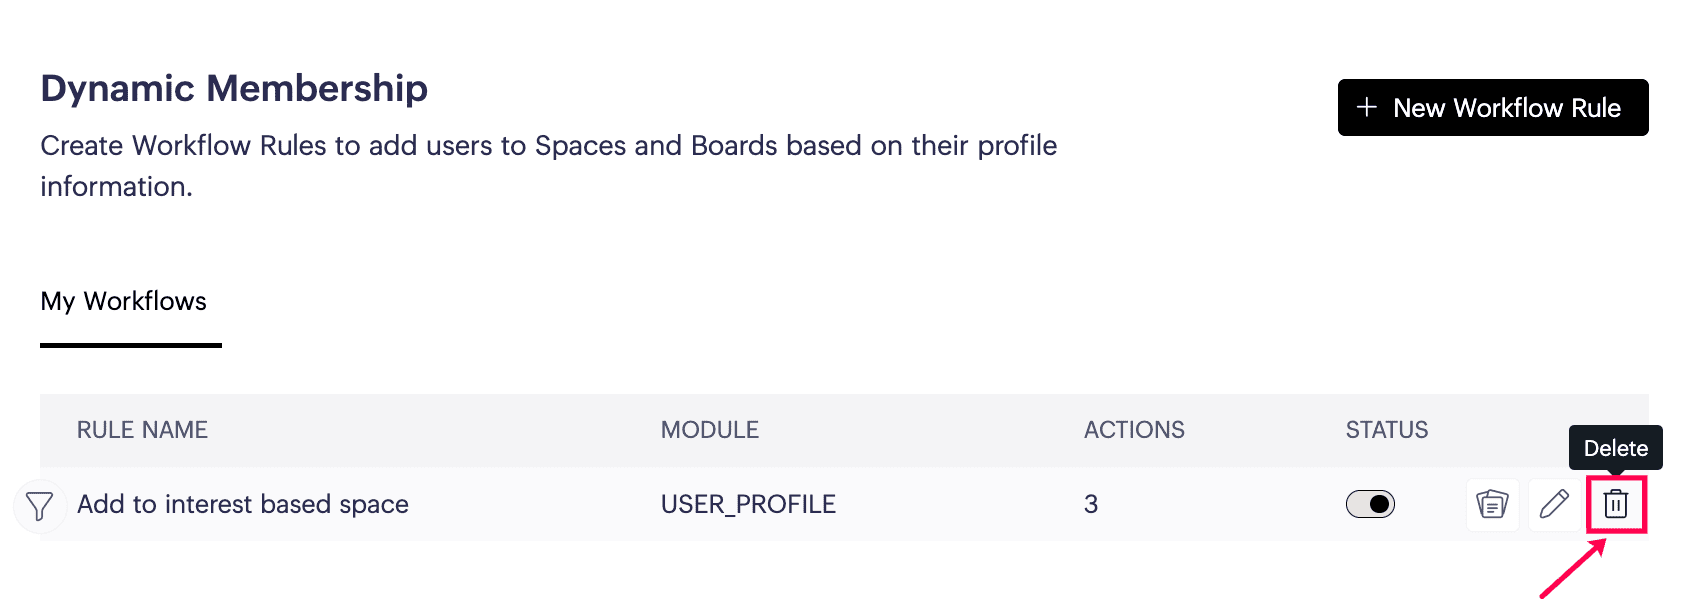Viewport: 1694px width, 608px height.
Task: Open the 'Add to interest based space' rule
Action: (243, 504)
